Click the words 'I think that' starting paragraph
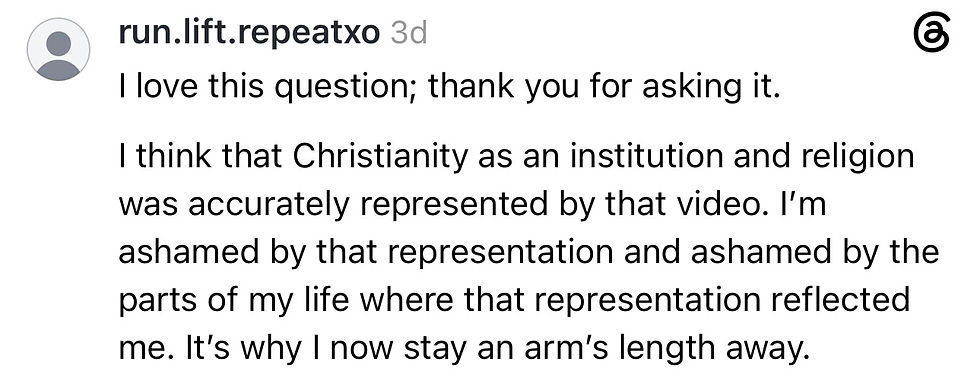The height and width of the screenshot is (384, 980). point(201,156)
